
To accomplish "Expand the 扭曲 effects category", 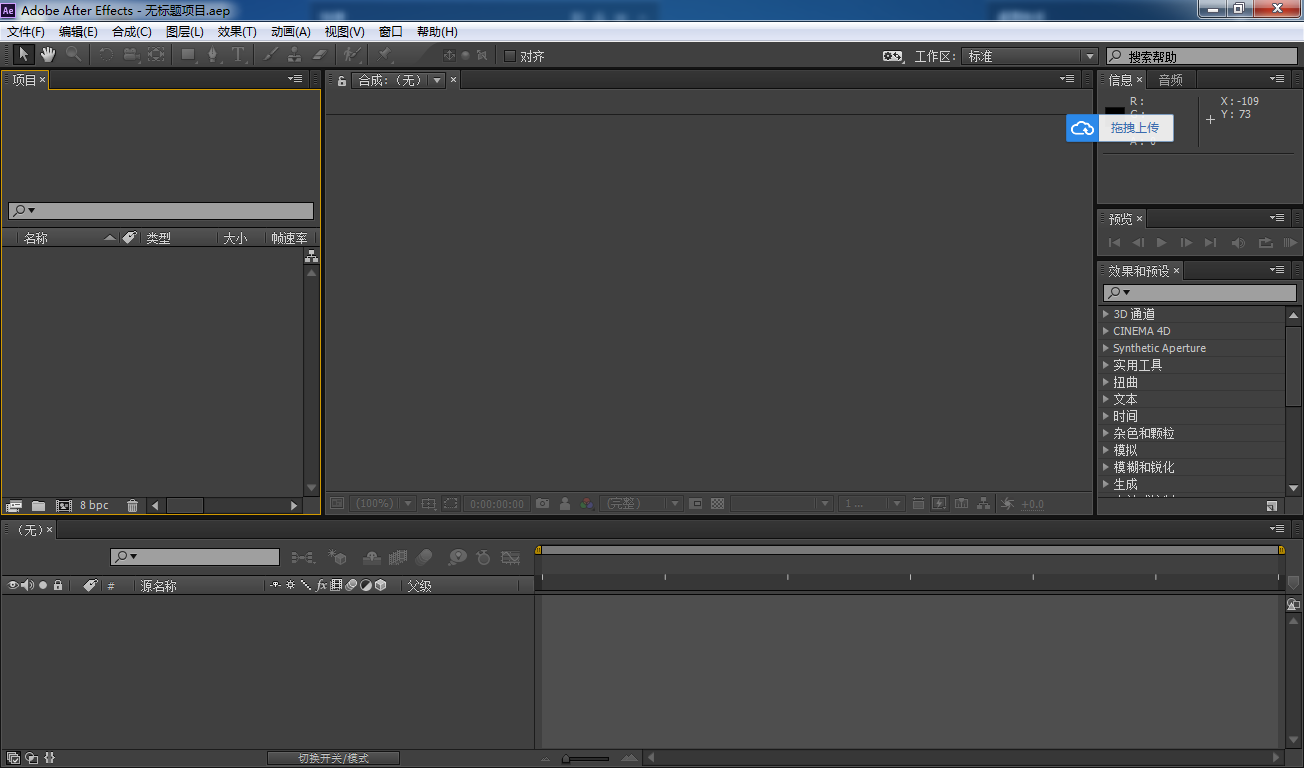I will coord(1106,382).
